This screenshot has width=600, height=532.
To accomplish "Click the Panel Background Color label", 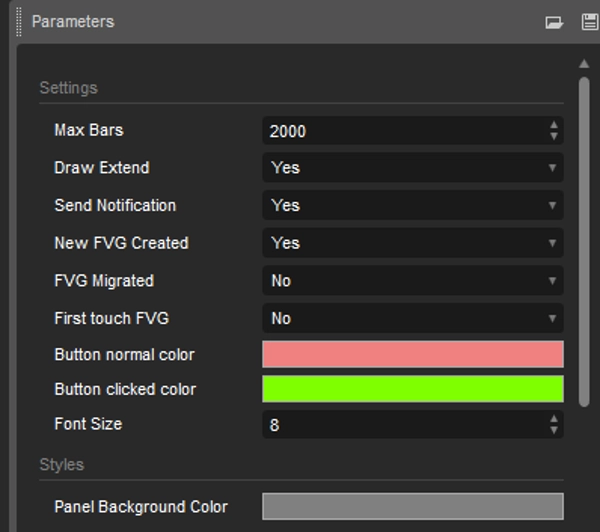I will pos(141,507).
